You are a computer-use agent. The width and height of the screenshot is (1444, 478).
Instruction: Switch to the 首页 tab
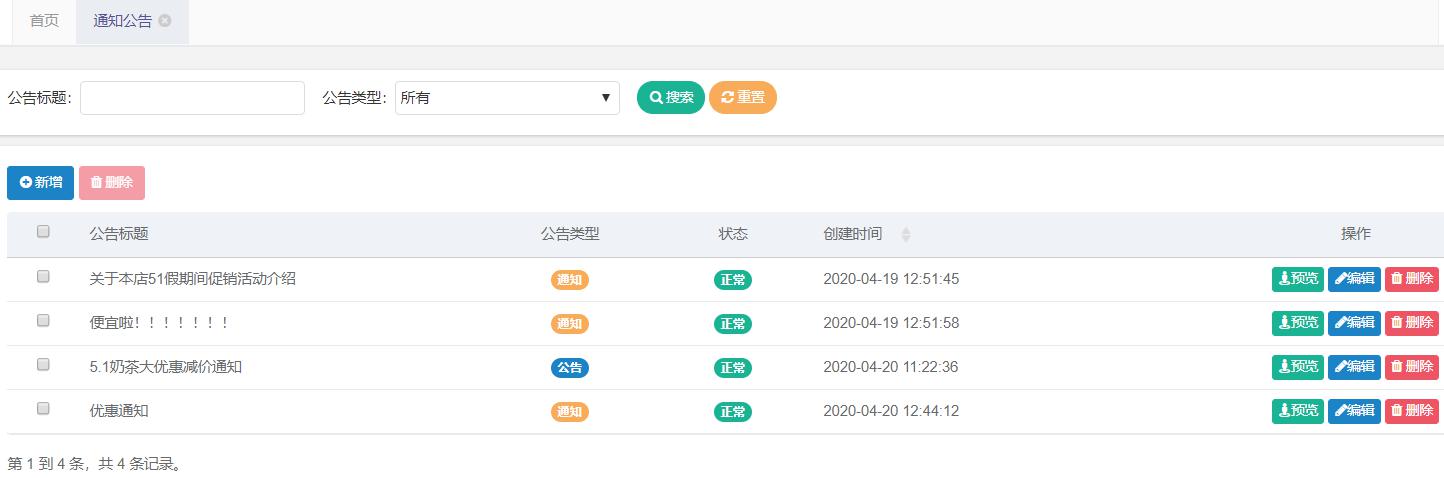[x=44, y=21]
